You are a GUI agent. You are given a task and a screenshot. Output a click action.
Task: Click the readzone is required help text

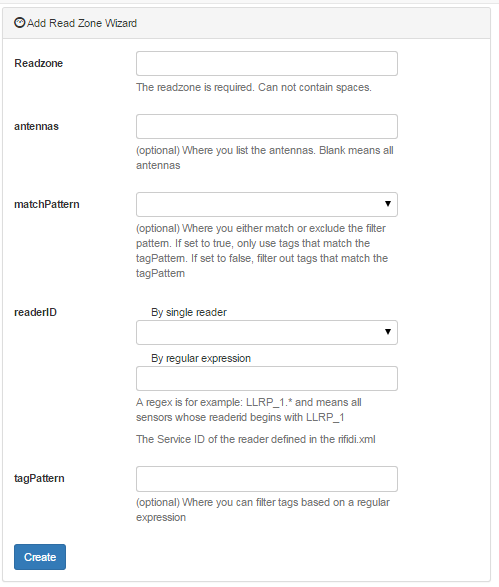pos(254,87)
